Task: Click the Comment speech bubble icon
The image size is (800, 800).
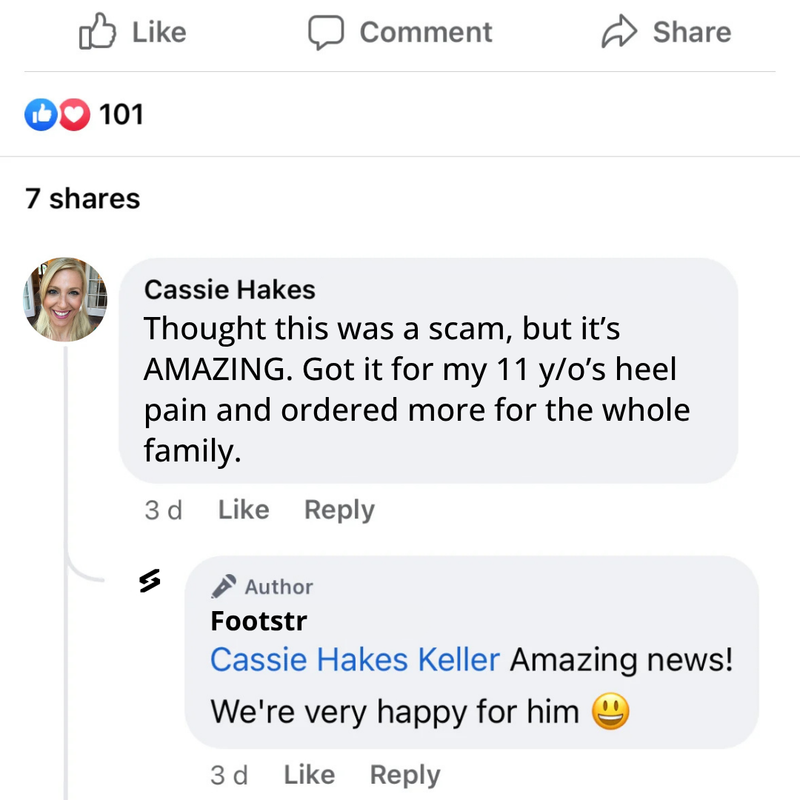Action: coord(325,33)
